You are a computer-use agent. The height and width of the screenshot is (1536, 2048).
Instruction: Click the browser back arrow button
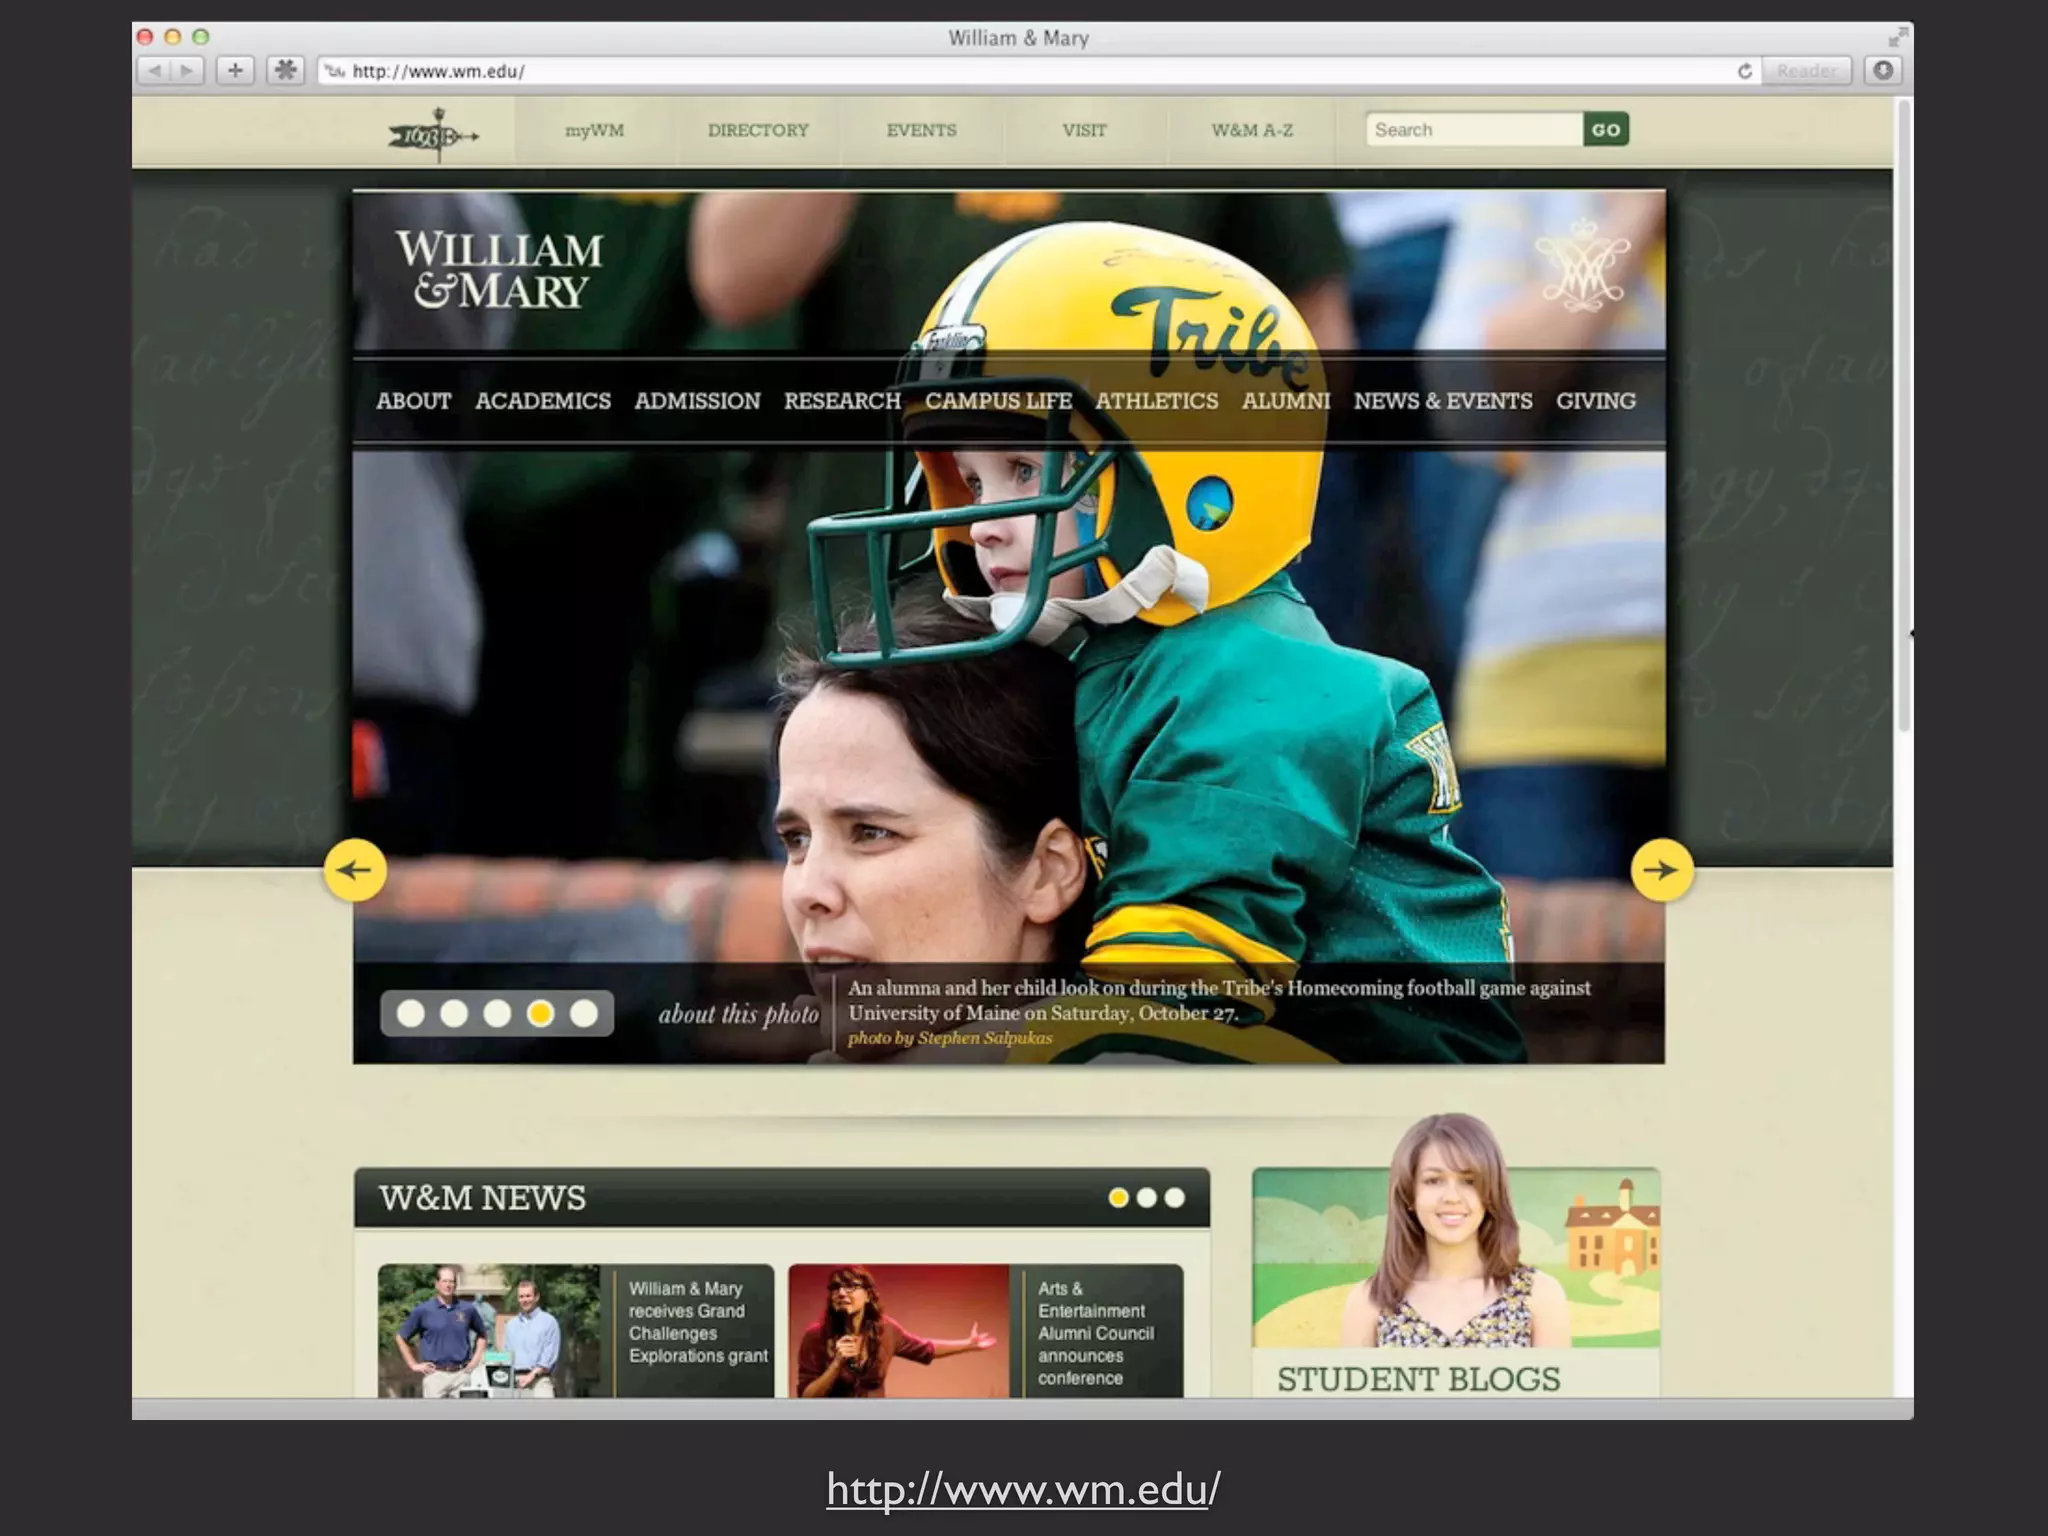[155, 71]
